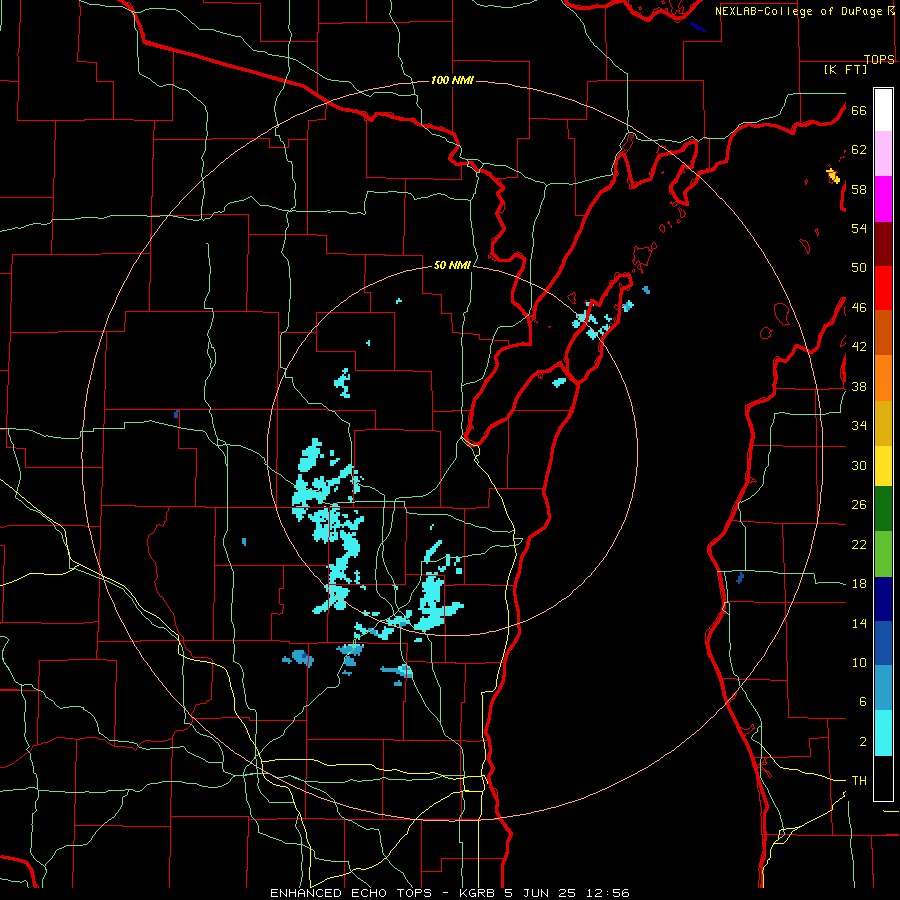
Task: Click the NEXLAB-College of DuPage label
Action: [x=798, y=11]
